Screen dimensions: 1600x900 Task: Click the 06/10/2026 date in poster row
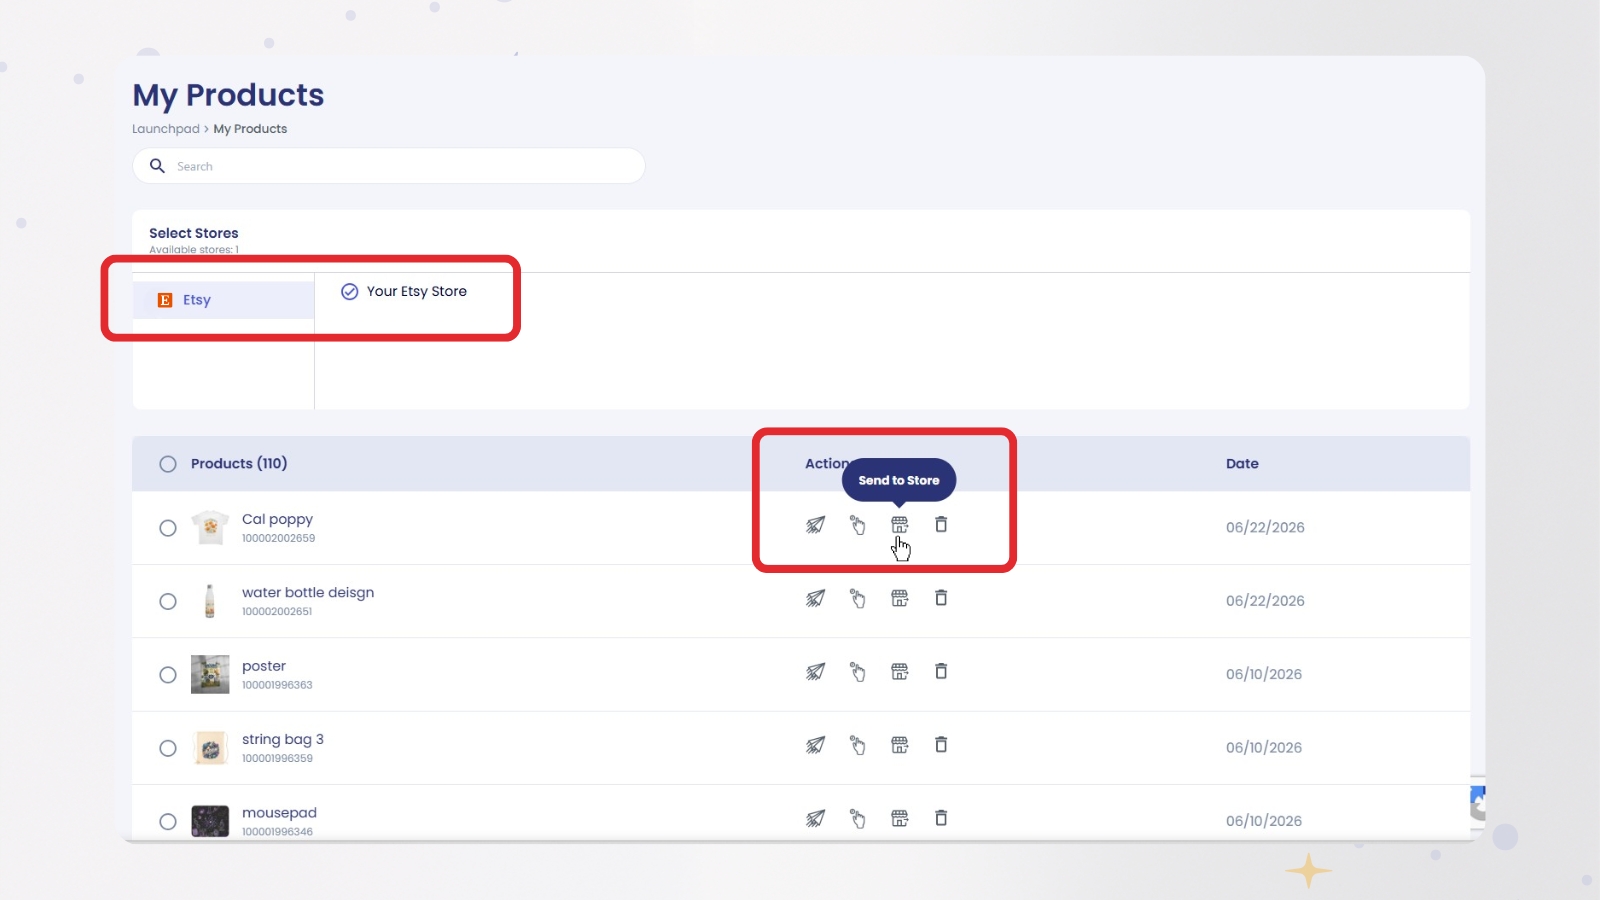[x=1264, y=674]
